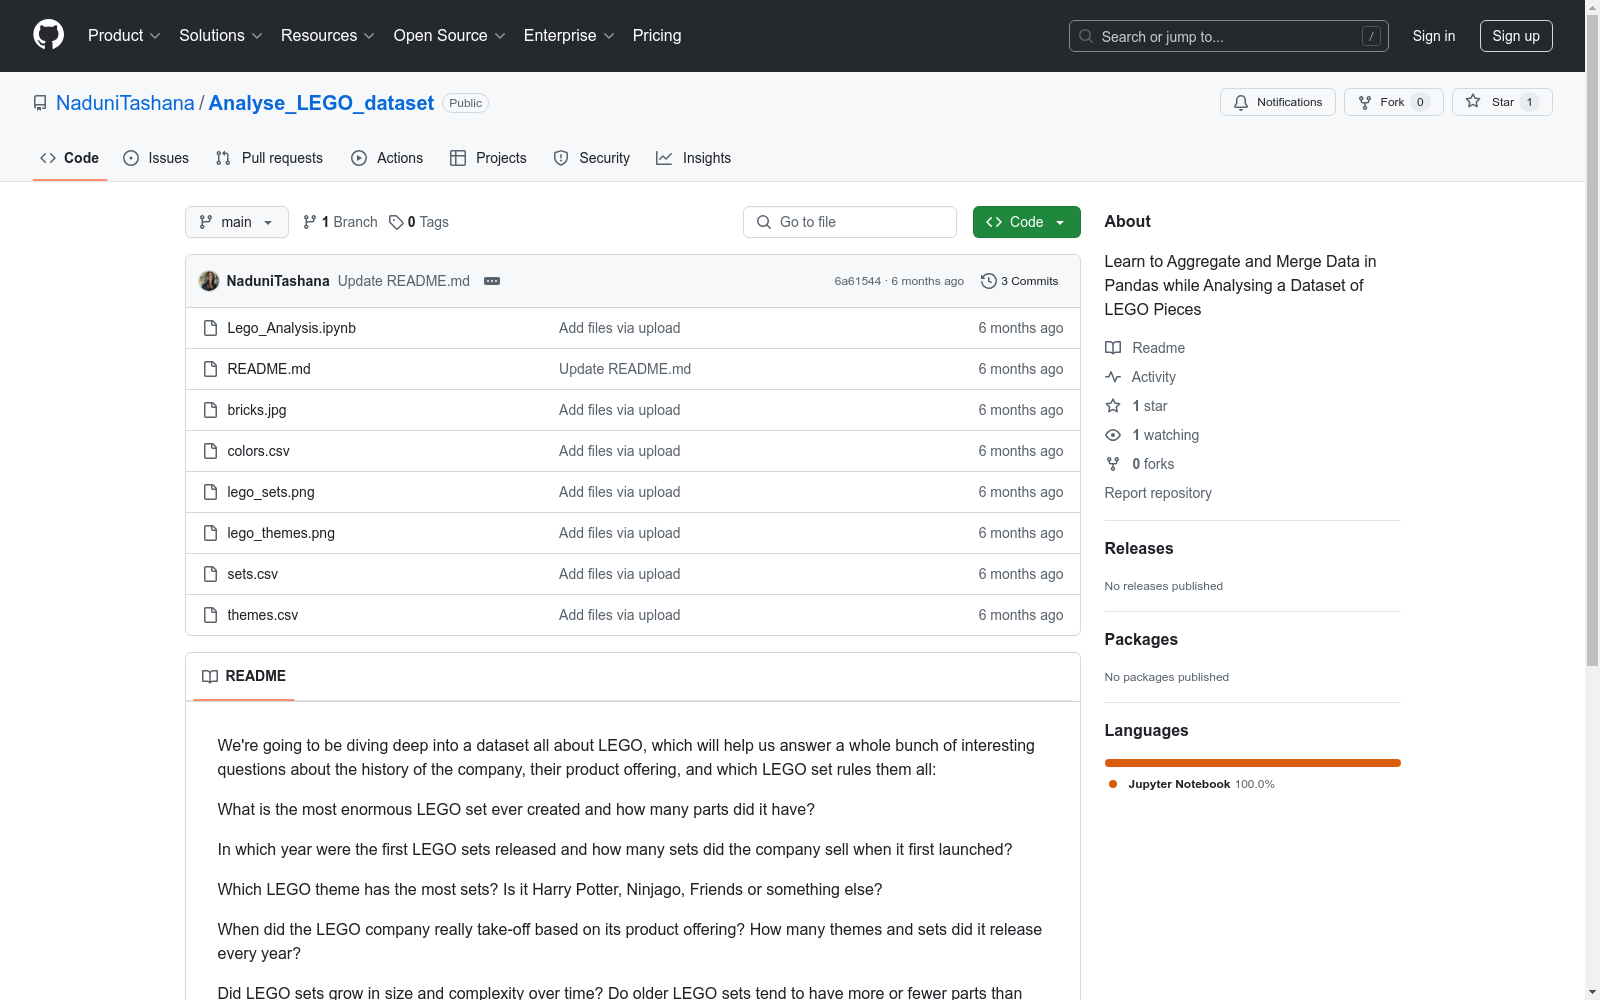Click the commit history clock icon
This screenshot has width=1600, height=1000.
(x=989, y=281)
